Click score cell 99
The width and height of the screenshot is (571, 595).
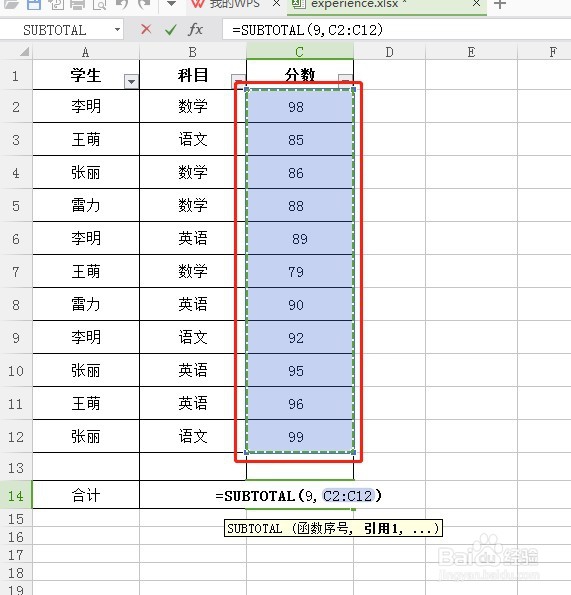300,437
